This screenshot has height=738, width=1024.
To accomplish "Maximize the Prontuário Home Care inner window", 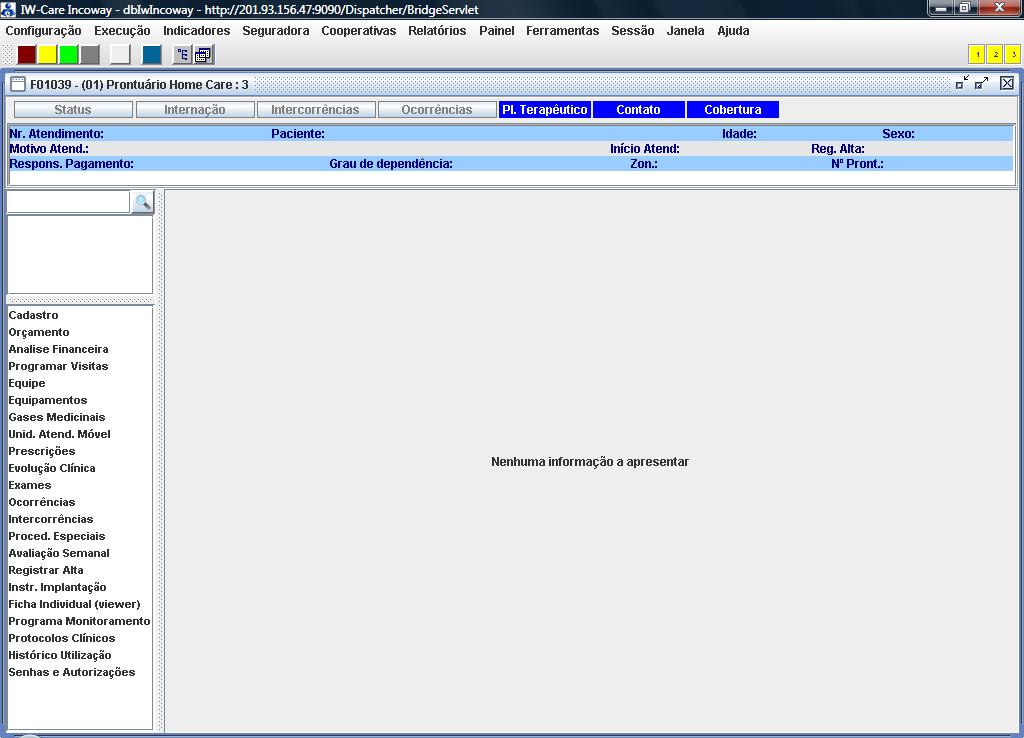I will 982,83.
